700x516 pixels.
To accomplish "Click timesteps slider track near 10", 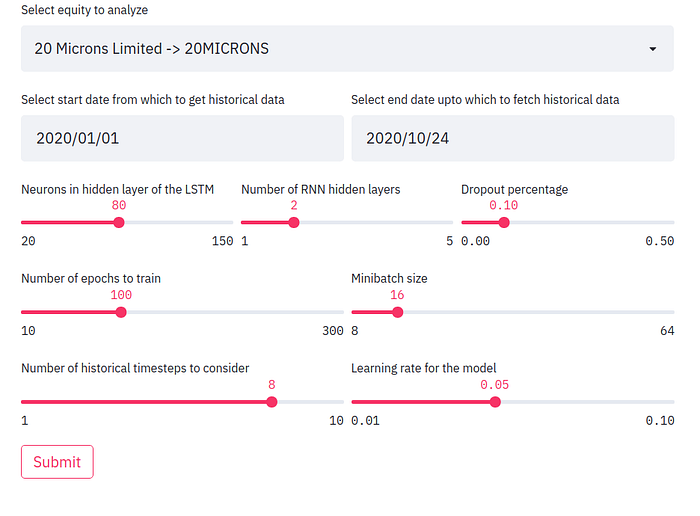I will pos(341,402).
